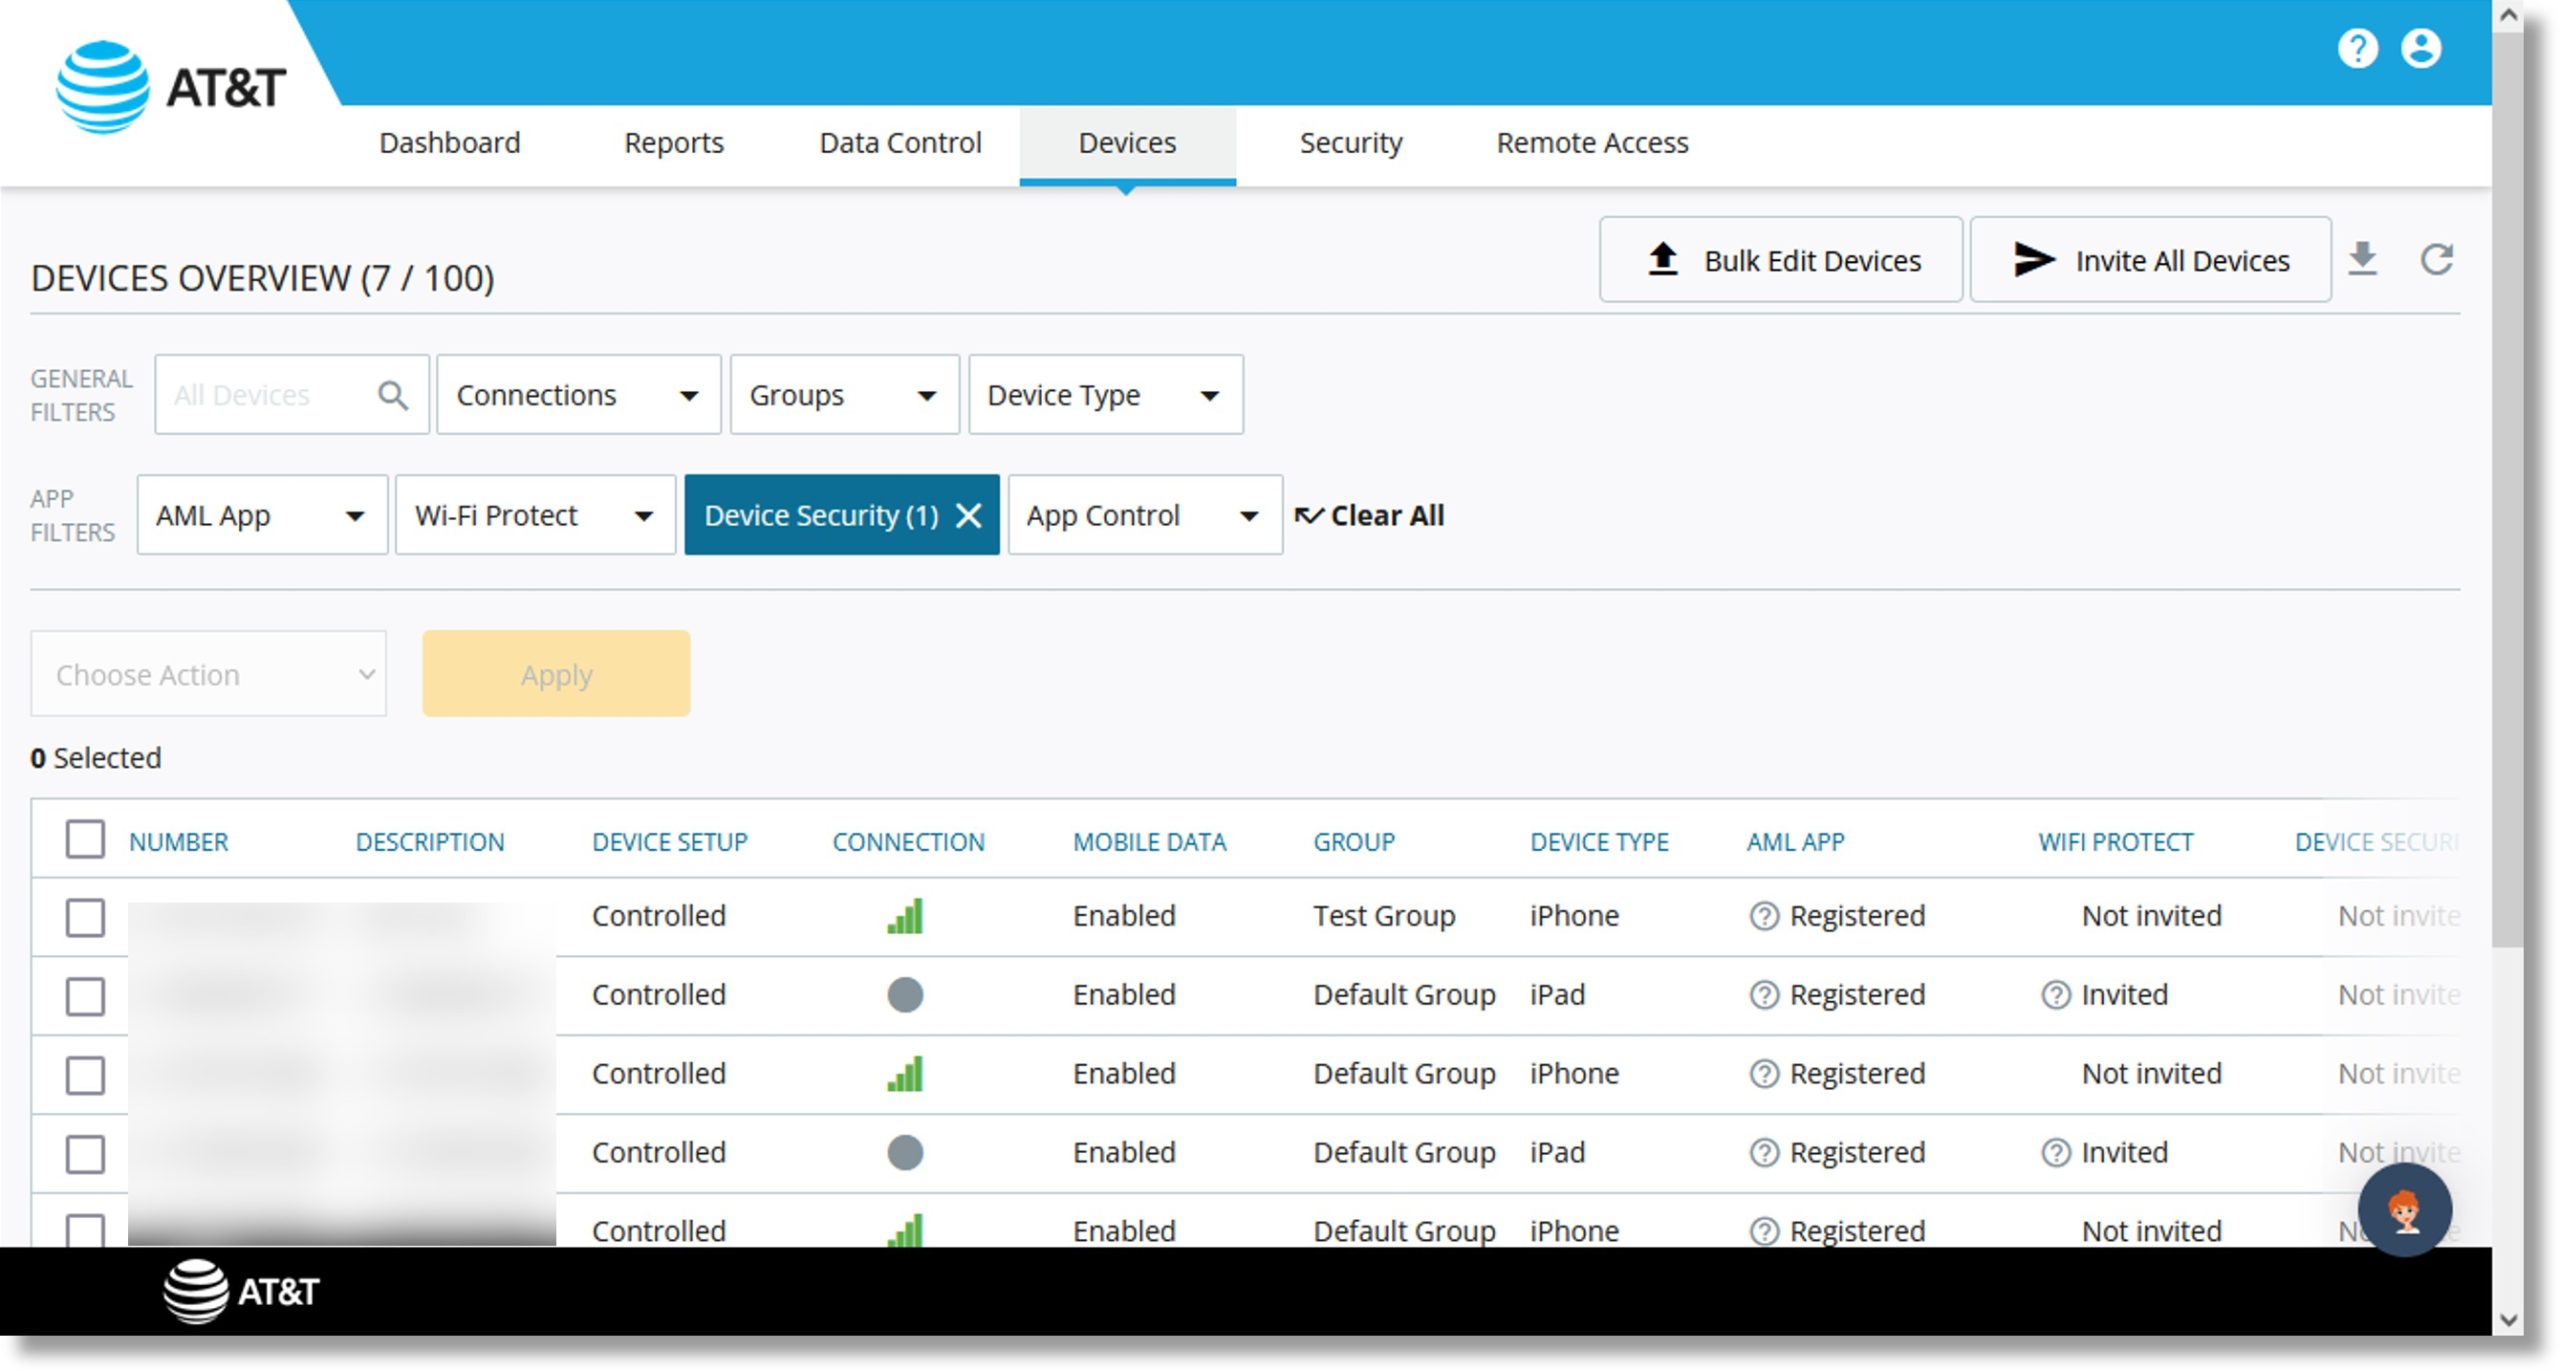Viewport: 2560px width, 1372px height.
Task: Refresh the devices overview list
Action: [x=2437, y=259]
